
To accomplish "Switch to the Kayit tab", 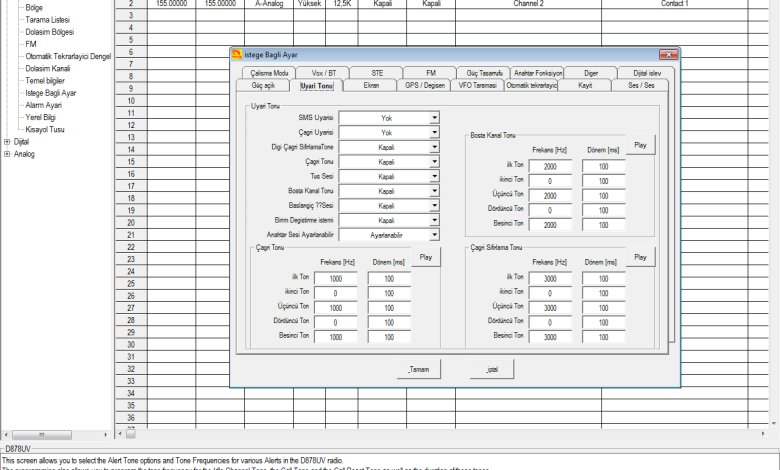I will [x=585, y=86].
